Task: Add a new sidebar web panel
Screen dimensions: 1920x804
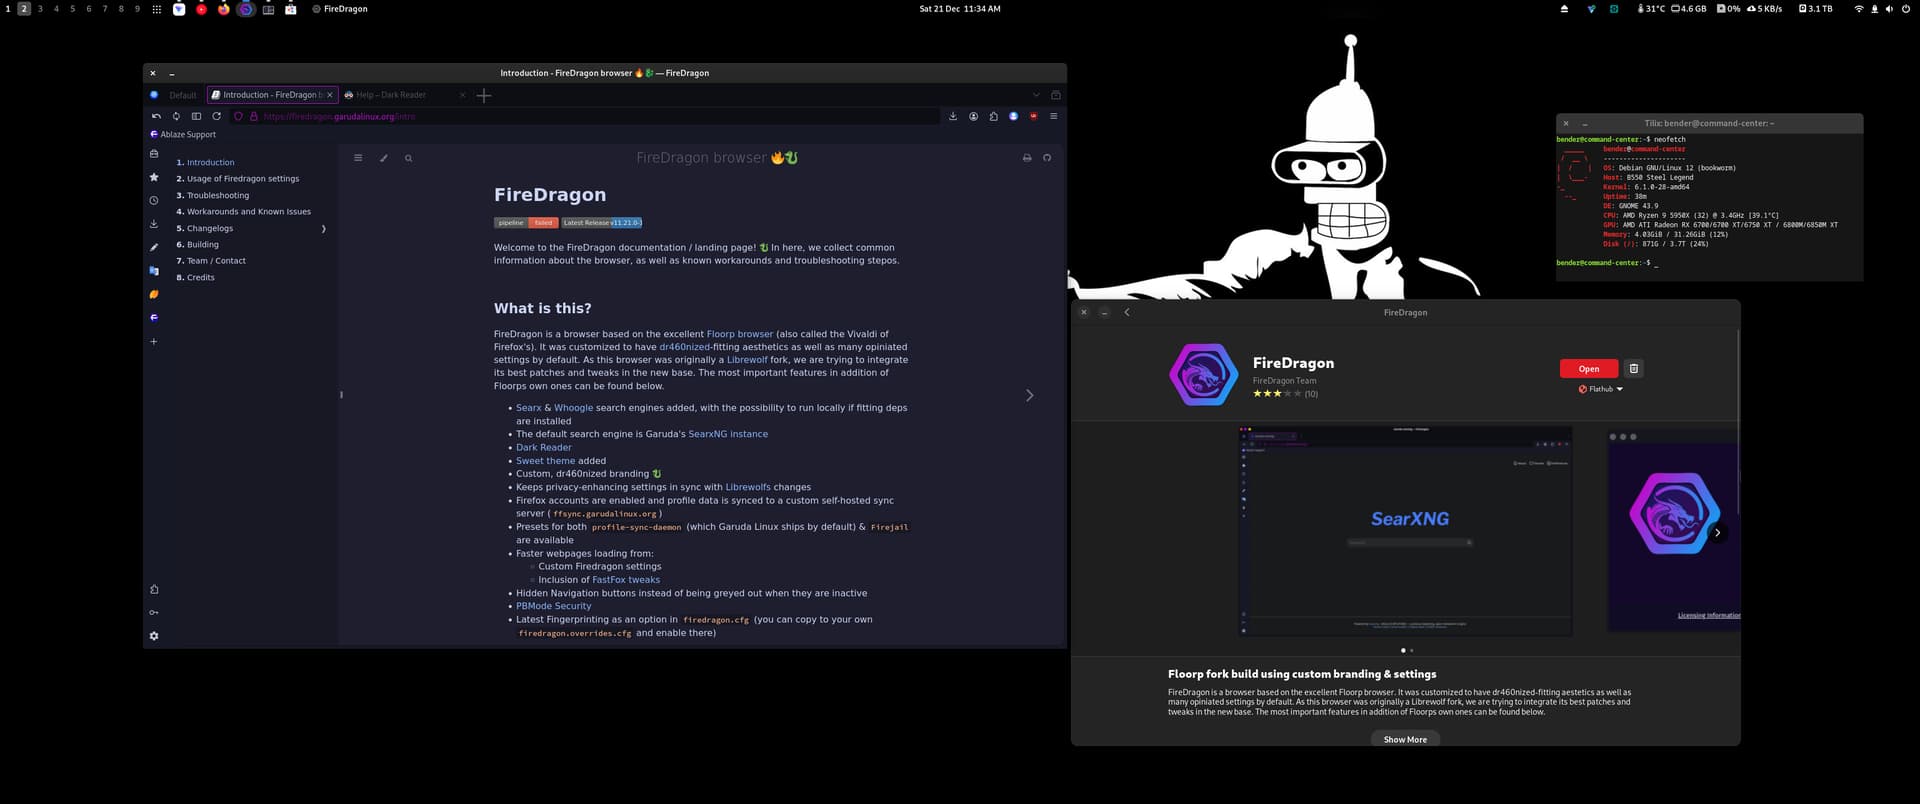Action: pos(154,342)
